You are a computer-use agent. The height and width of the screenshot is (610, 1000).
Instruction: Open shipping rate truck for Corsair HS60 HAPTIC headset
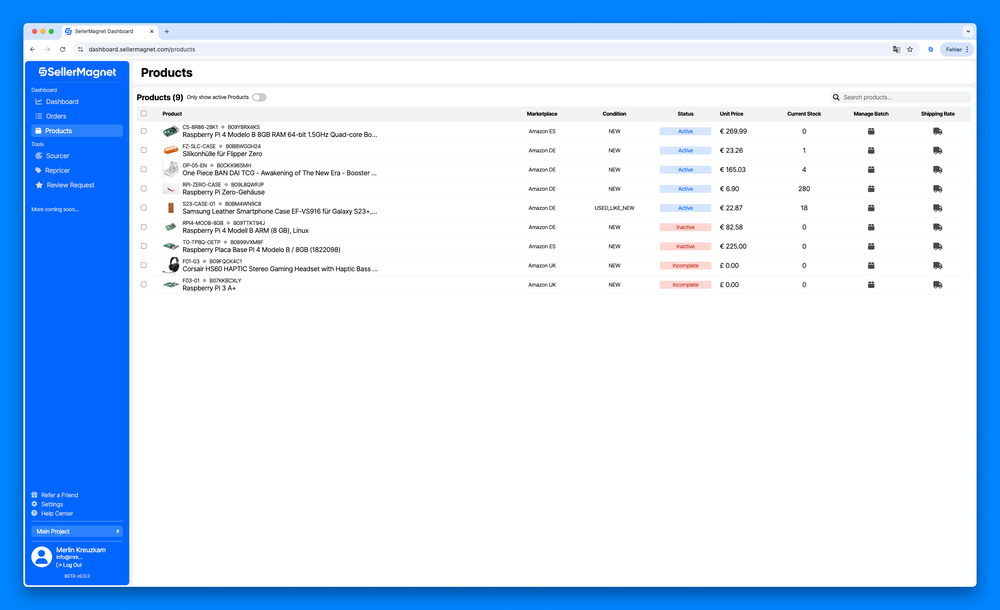(938, 265)
